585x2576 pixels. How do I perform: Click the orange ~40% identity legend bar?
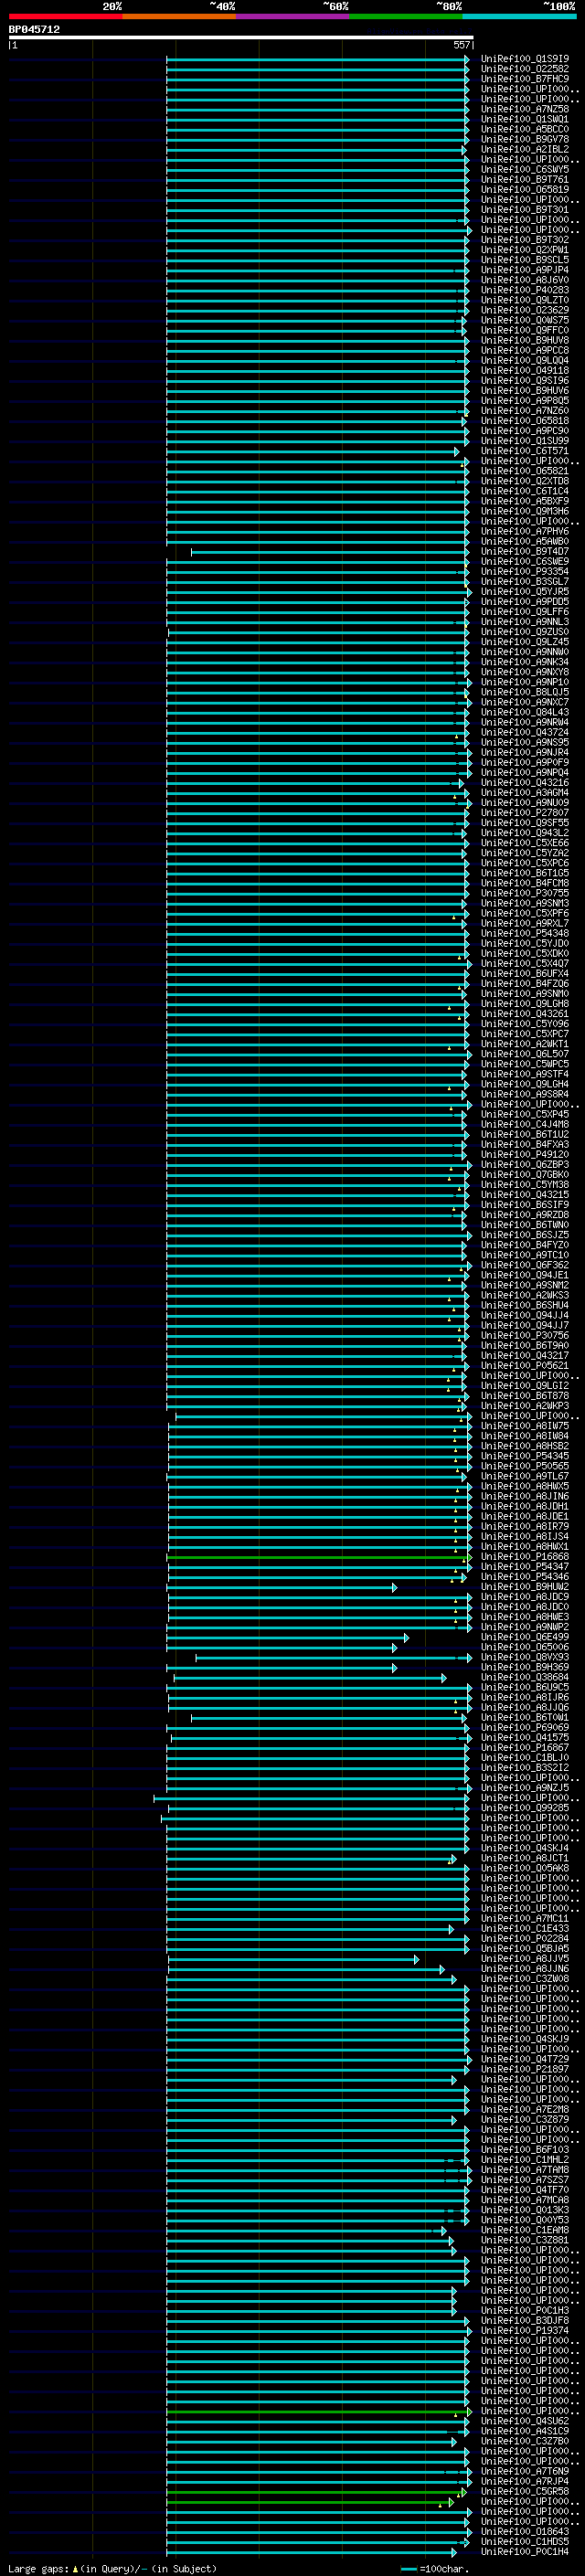(179, 16)
